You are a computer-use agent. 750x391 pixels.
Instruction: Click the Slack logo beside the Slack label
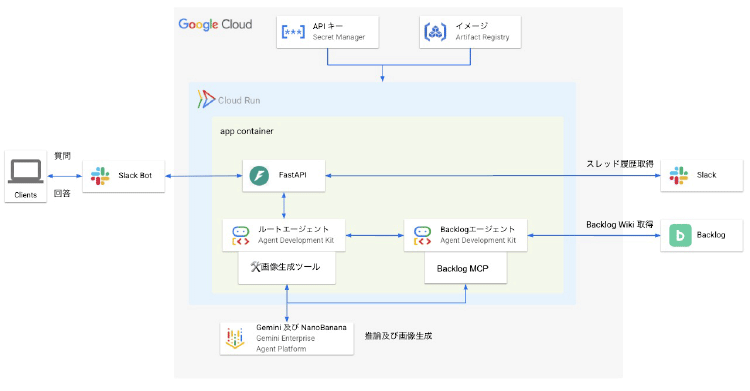[x=679, y=175]
